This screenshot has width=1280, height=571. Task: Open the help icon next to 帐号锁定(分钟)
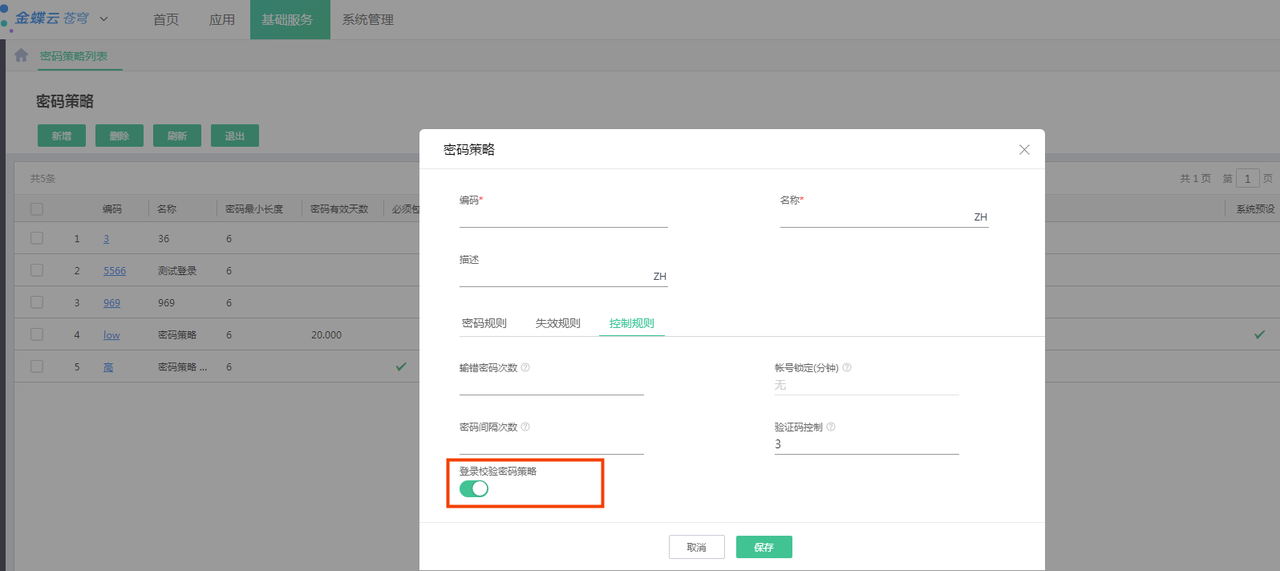[x=847, y=367]
